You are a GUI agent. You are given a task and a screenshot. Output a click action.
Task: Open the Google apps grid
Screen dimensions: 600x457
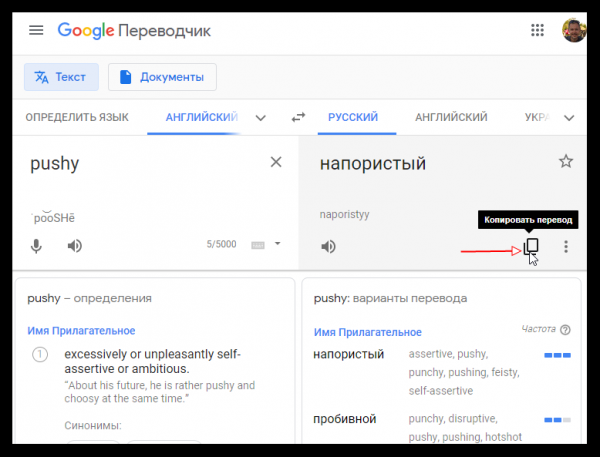[x=537, y=30]
